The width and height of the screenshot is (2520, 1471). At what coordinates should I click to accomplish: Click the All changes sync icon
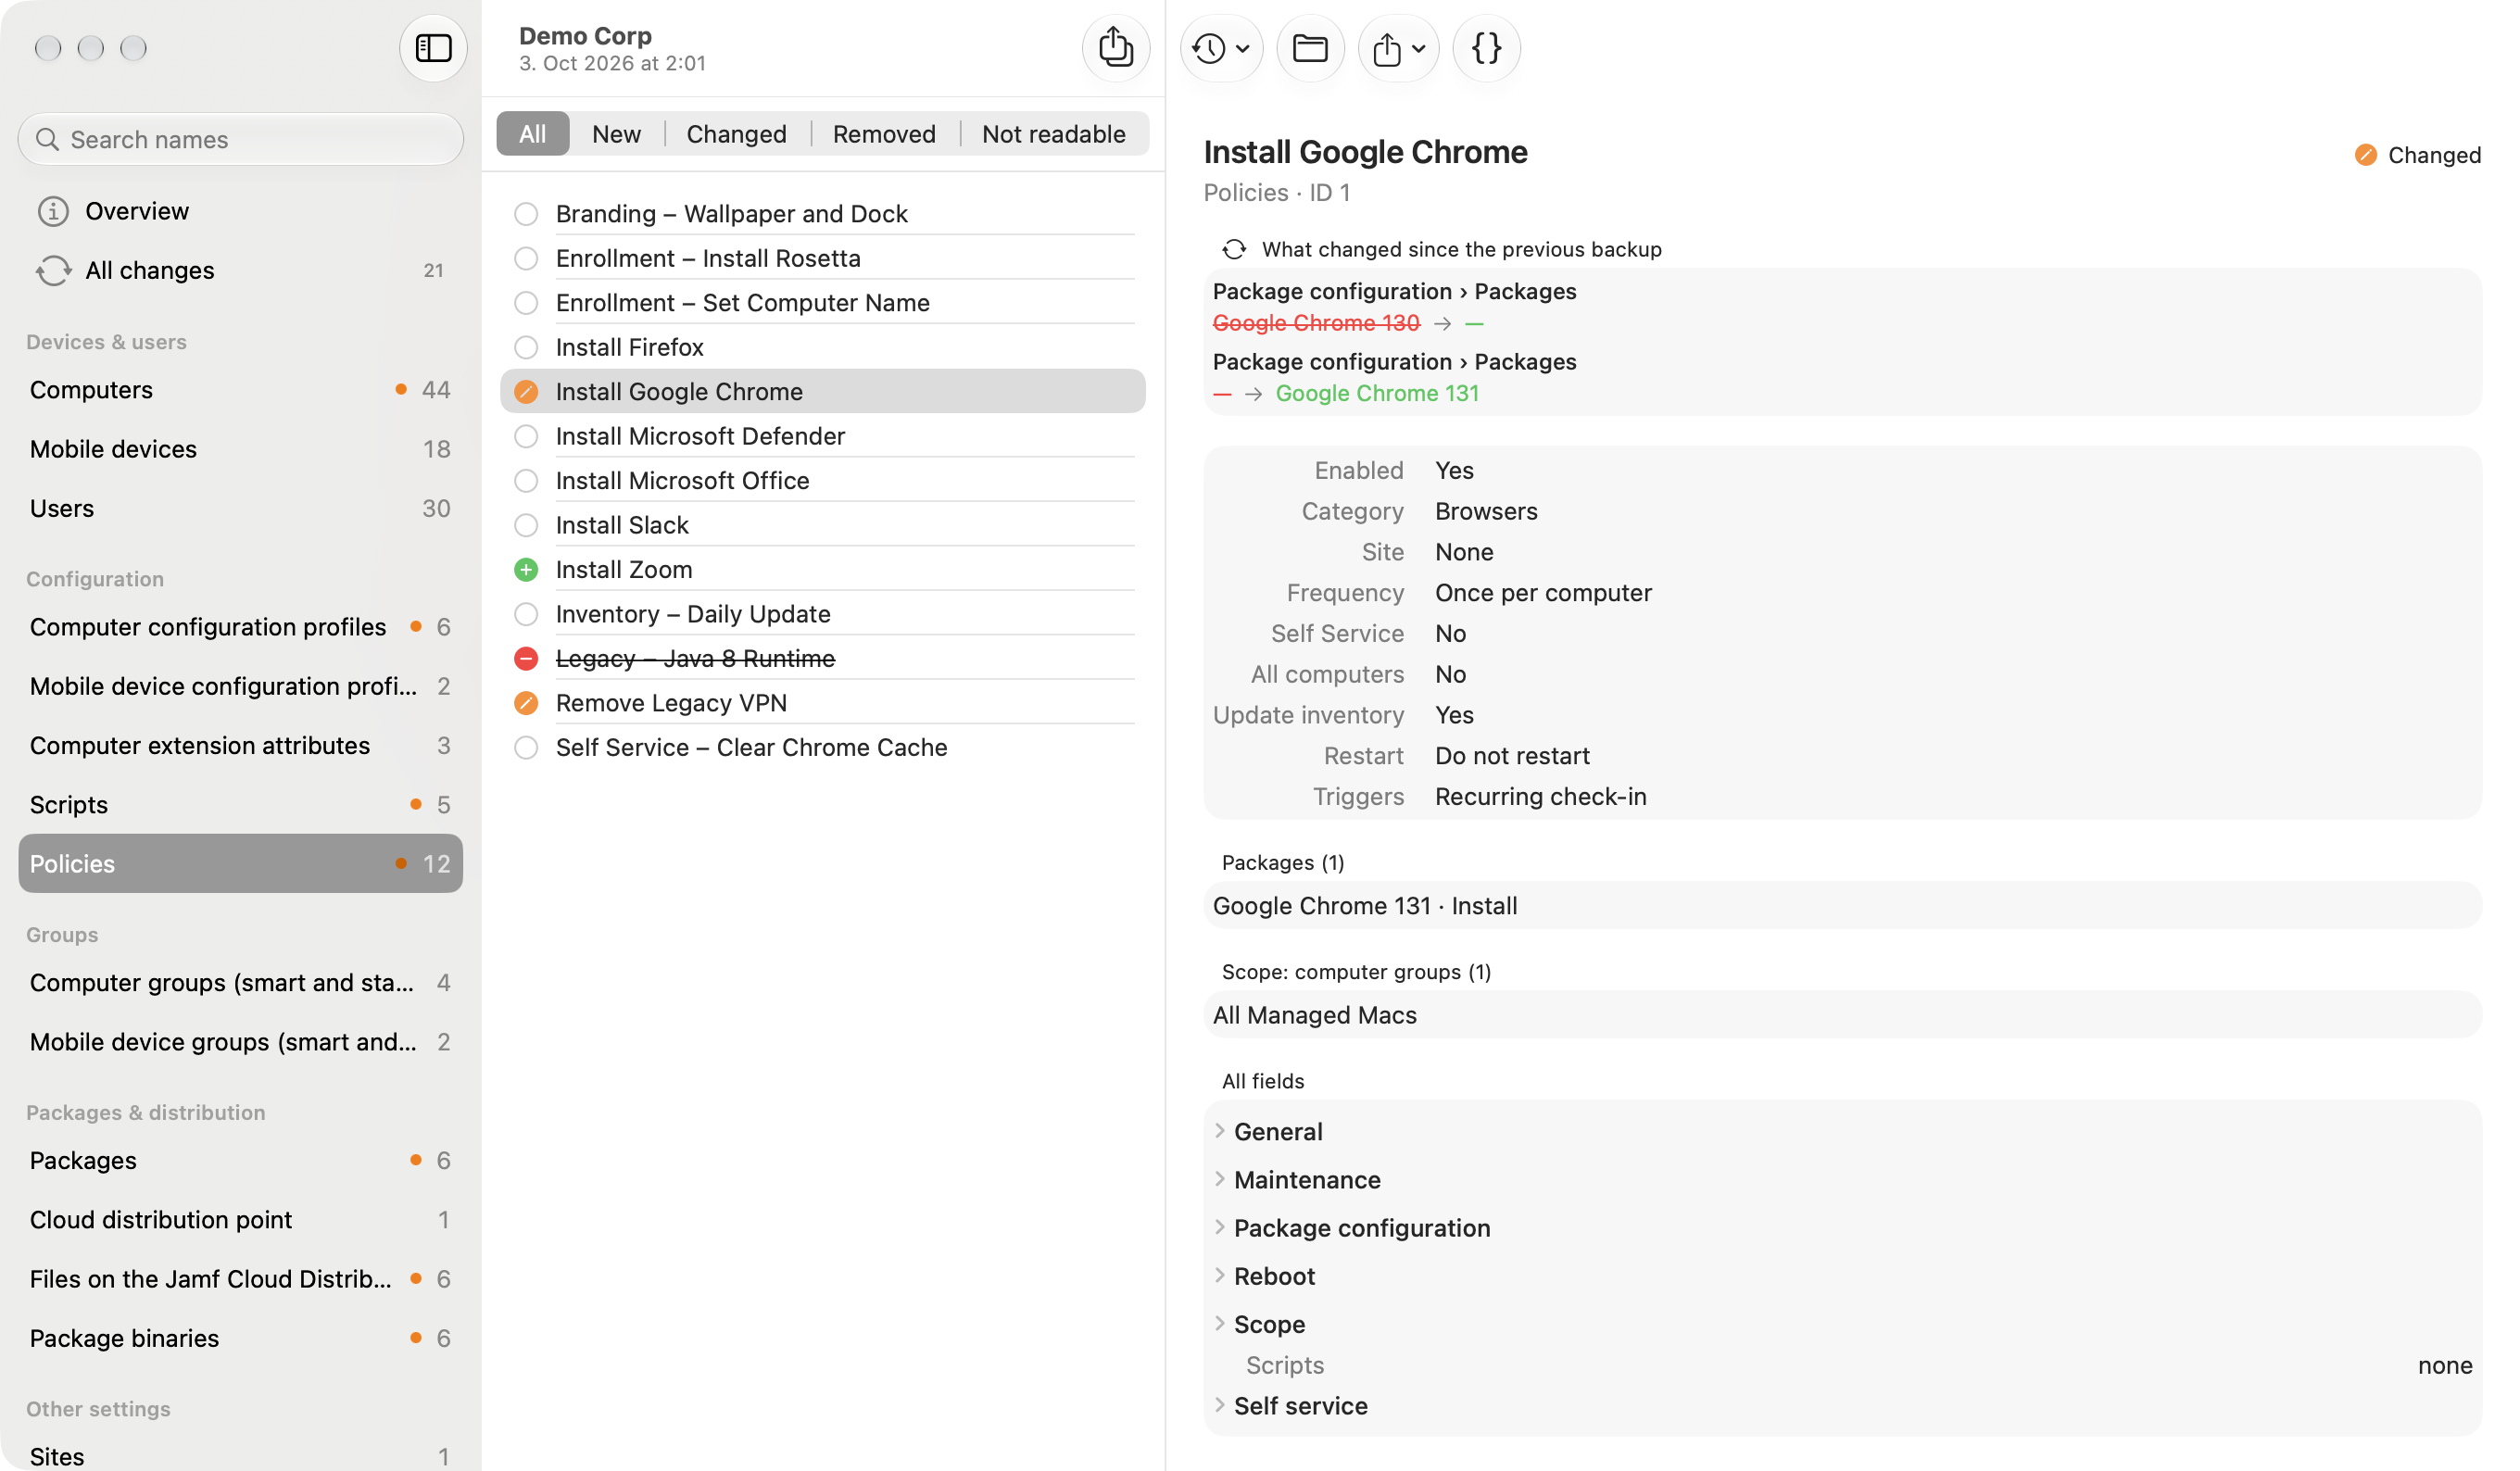[x=53, y=270]
